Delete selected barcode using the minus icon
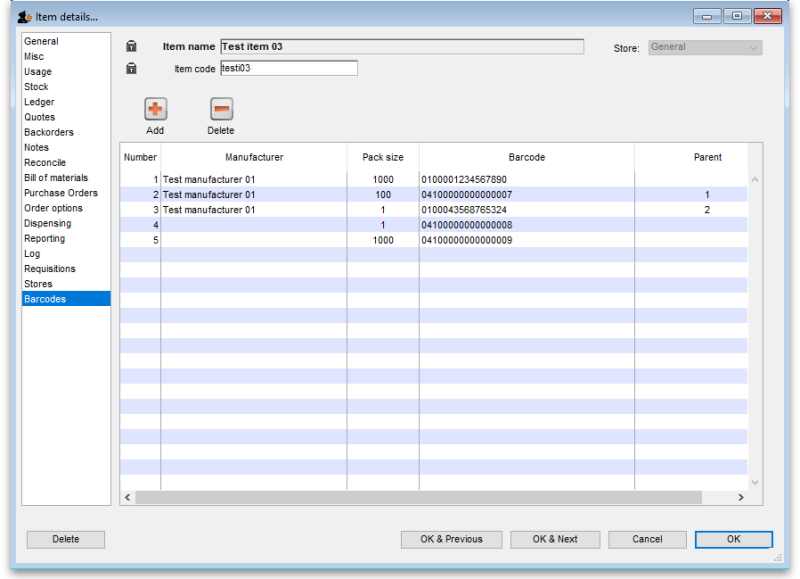 click(x=220, y=110)
